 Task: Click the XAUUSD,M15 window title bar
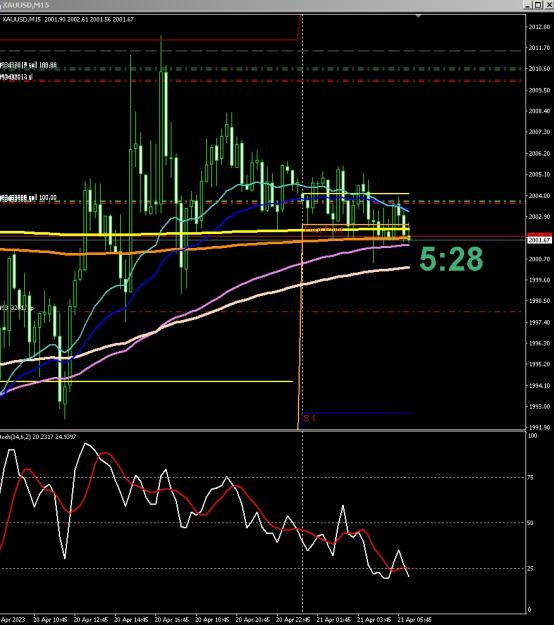[259, 5]
